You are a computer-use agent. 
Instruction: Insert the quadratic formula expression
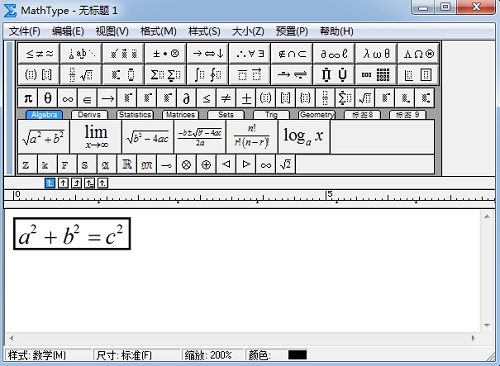200,137
